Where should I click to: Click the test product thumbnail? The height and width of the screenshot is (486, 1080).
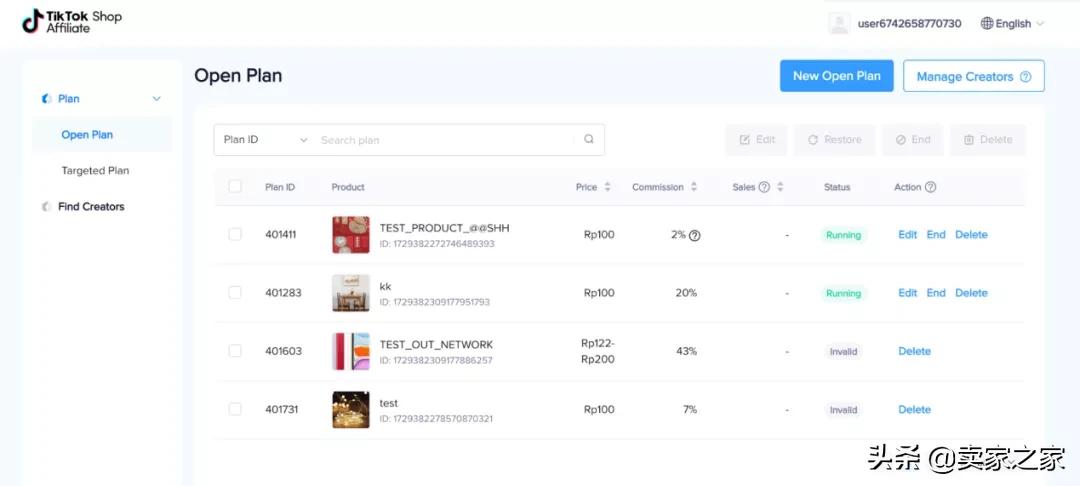click(x=351, y=410)
